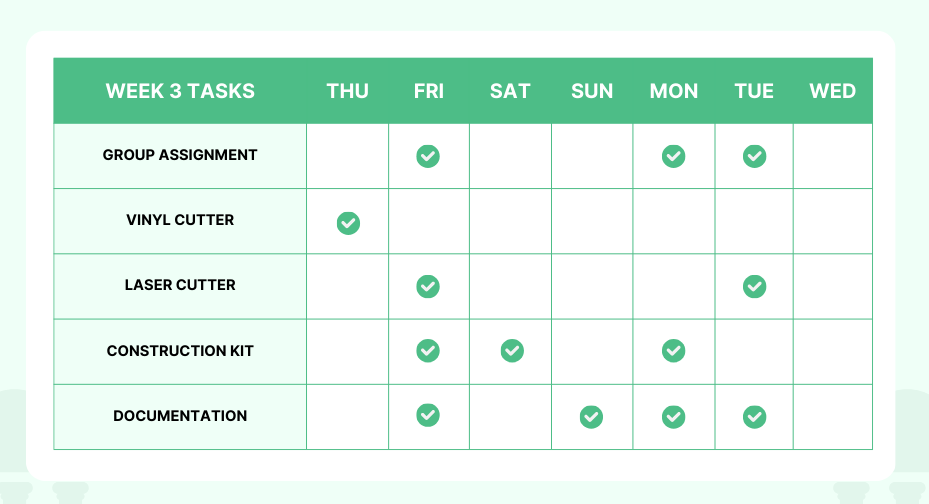Click empty Vinyl Cutter Saturday cell
The height and width of the screenshot is (504, 929).
click(510, 221)
